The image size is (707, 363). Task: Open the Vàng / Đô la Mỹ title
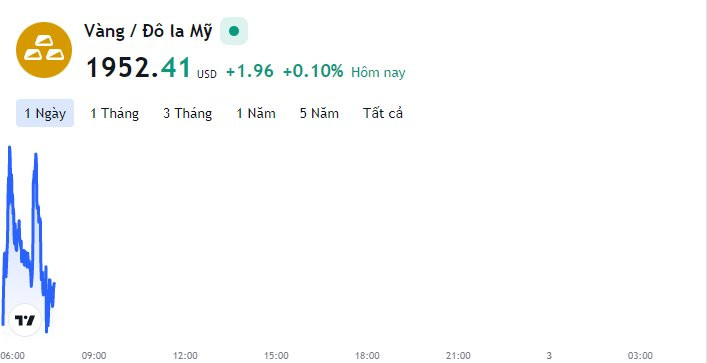click(148, 31)
